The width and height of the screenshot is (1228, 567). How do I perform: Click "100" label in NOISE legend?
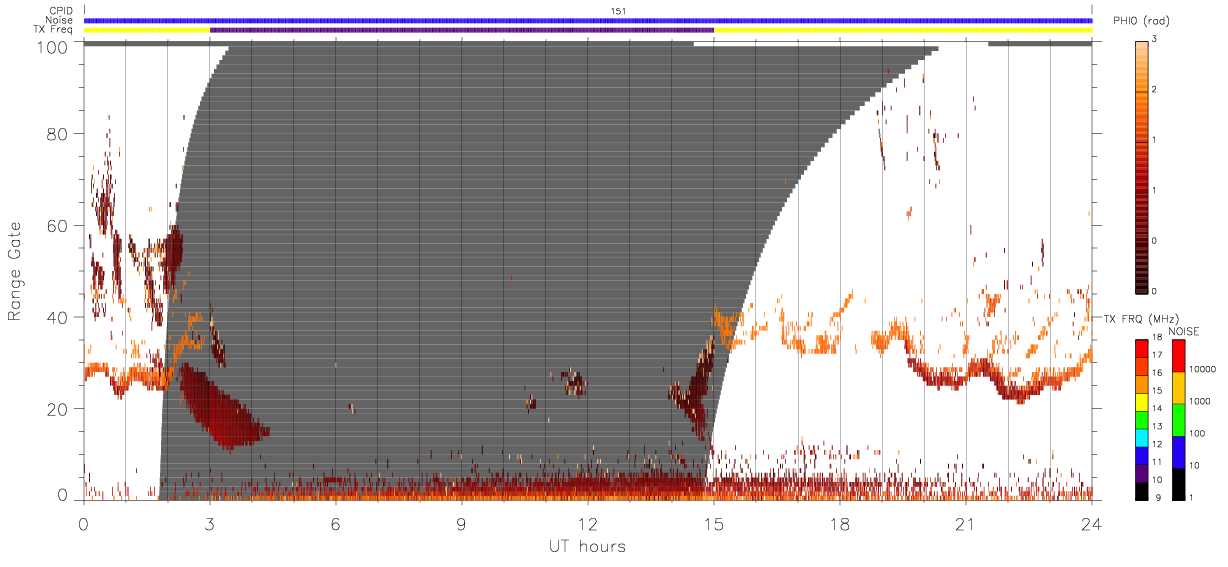click(1197, 433)
